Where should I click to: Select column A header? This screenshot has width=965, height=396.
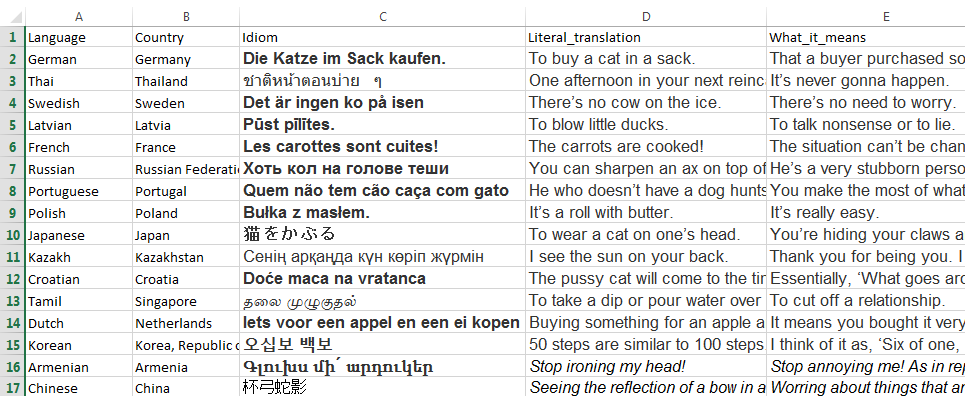coord(79,17)
